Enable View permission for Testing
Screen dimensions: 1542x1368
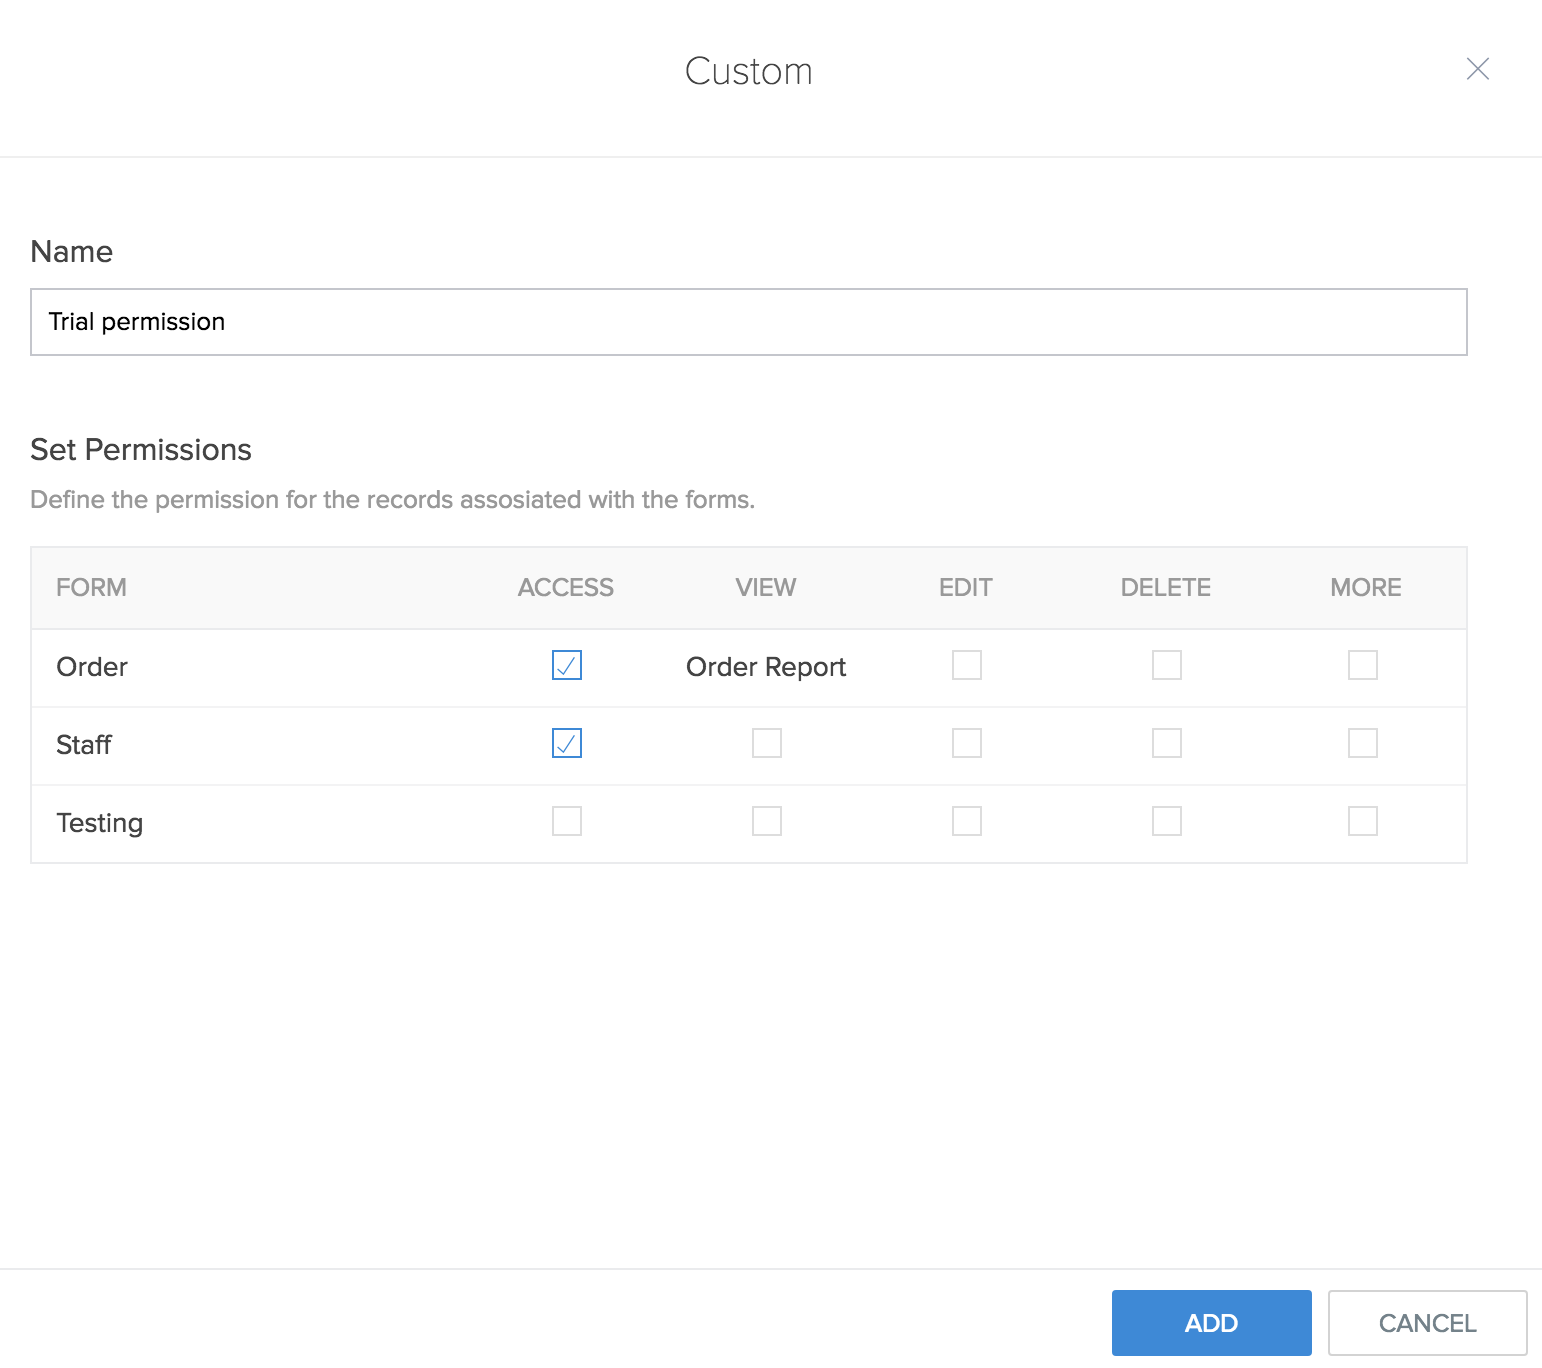pos(767,822)
